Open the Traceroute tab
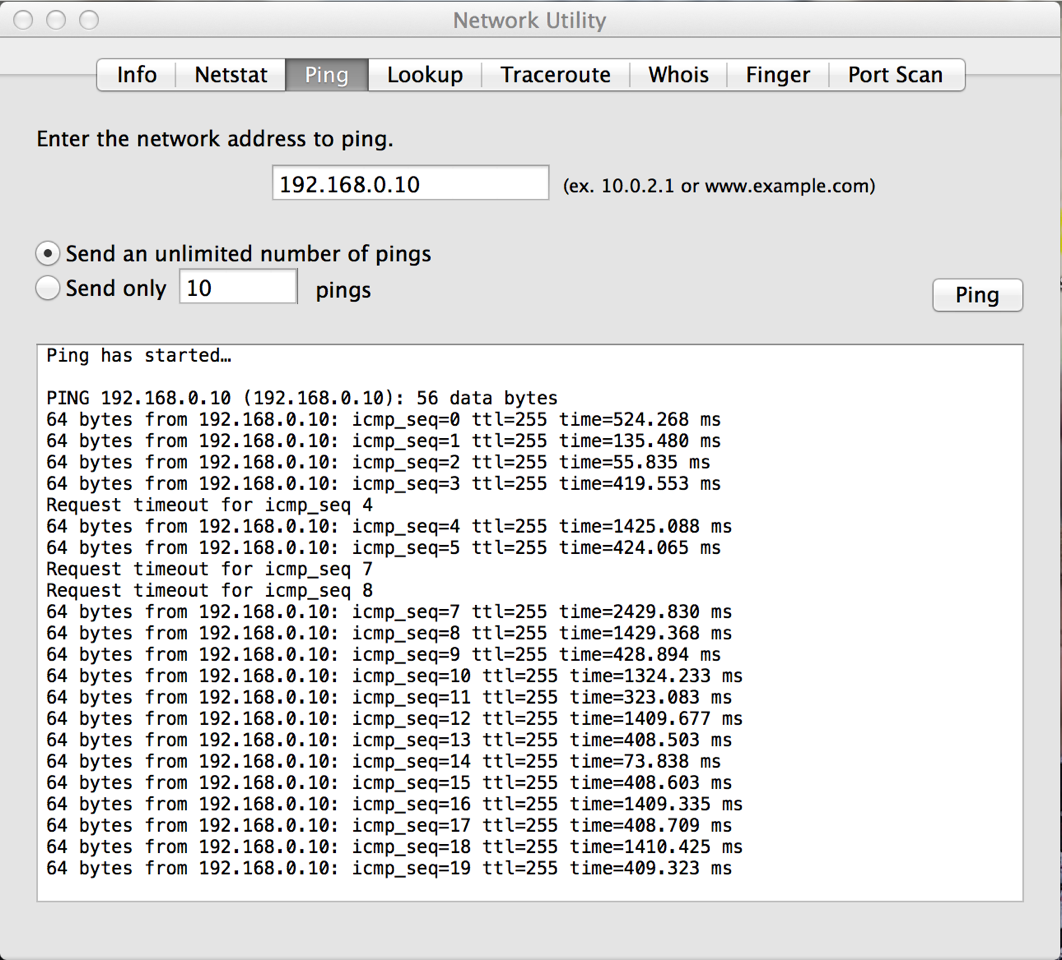 (x=555, y=75)
